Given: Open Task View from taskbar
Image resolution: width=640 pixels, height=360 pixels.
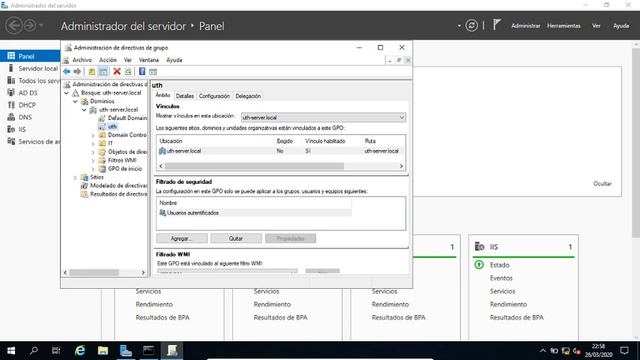Looking at the screenshot, I should 56,351.
